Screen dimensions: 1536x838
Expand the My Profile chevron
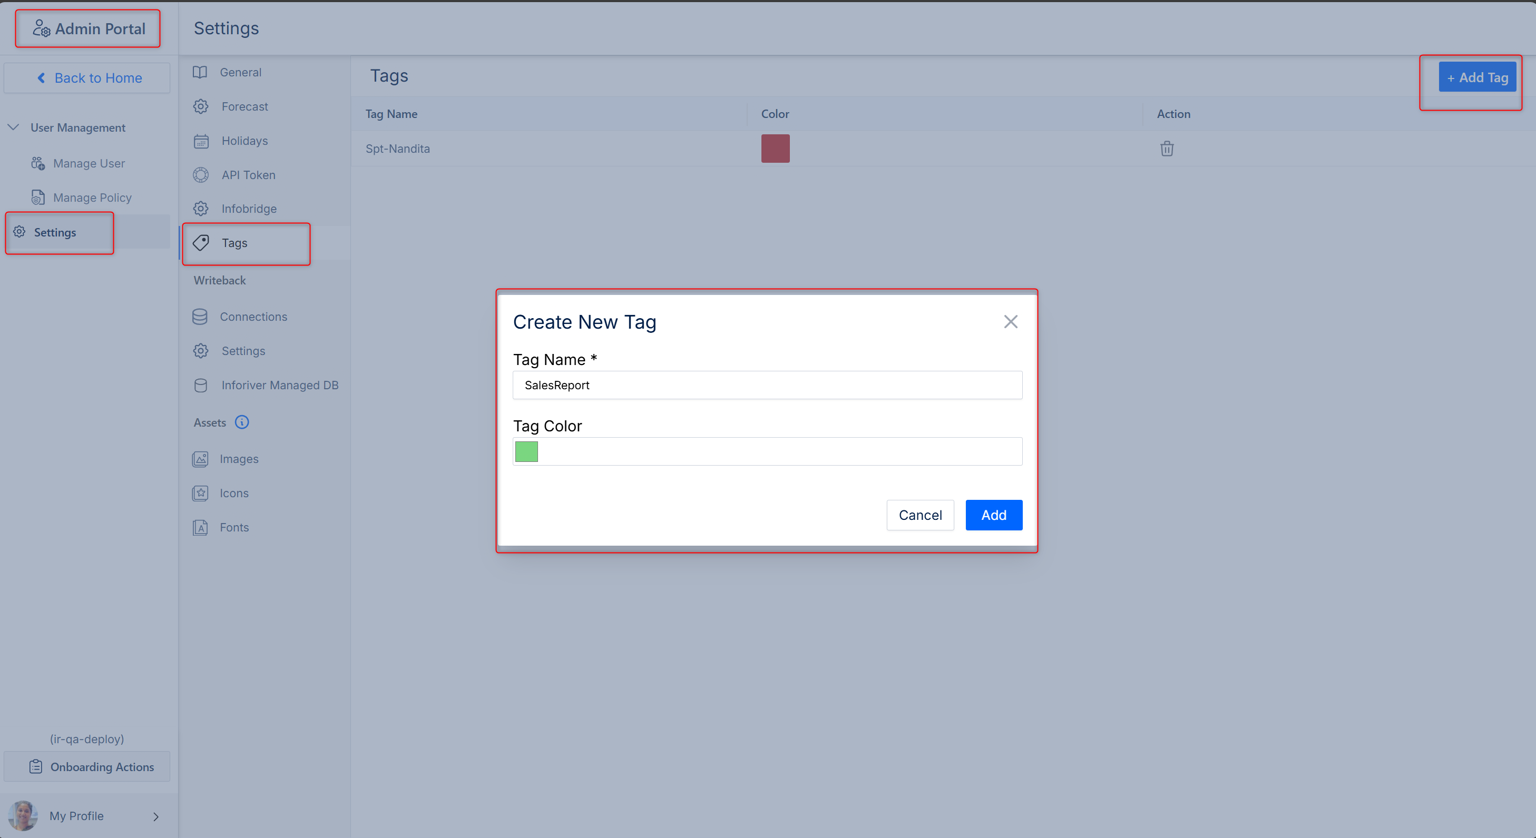click(156, 816)
